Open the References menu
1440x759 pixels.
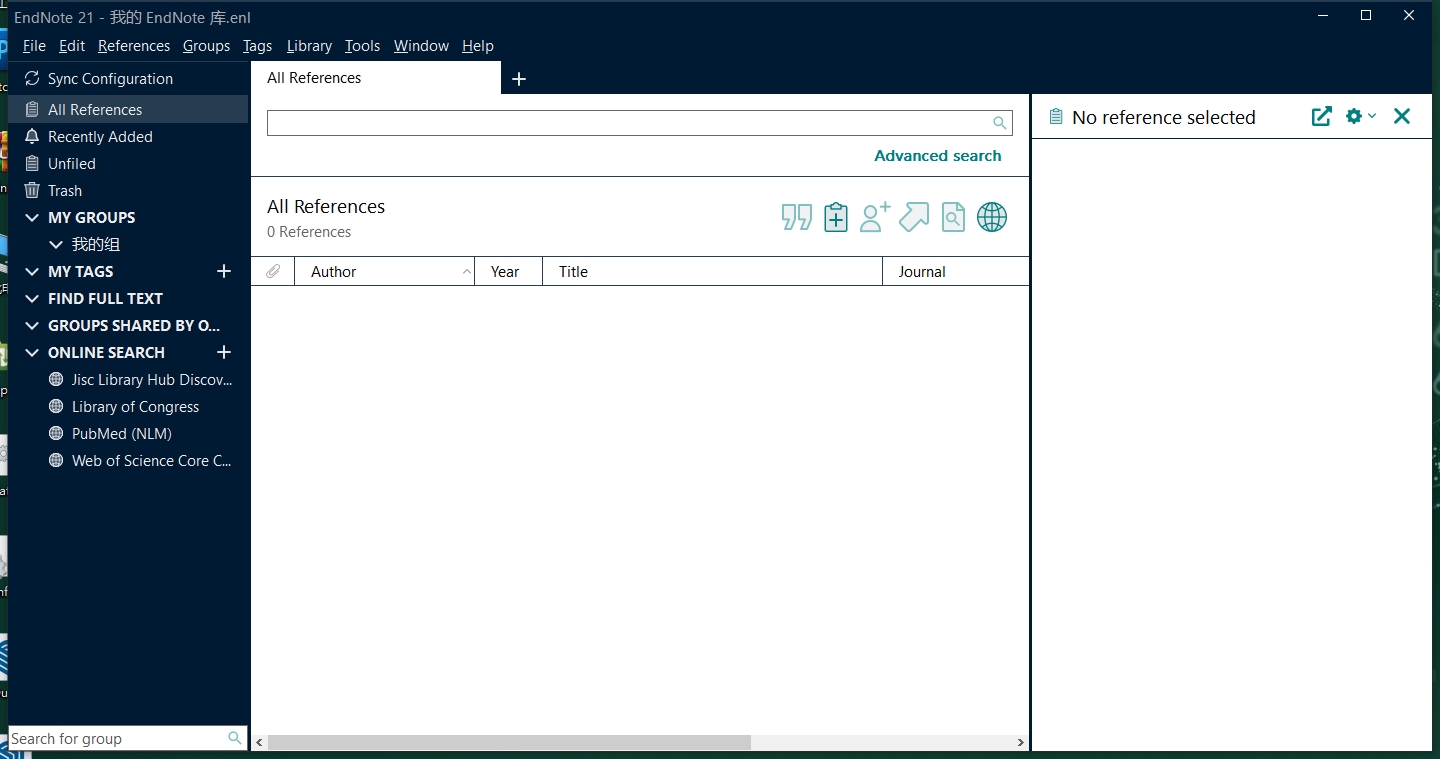pos(134,46)
